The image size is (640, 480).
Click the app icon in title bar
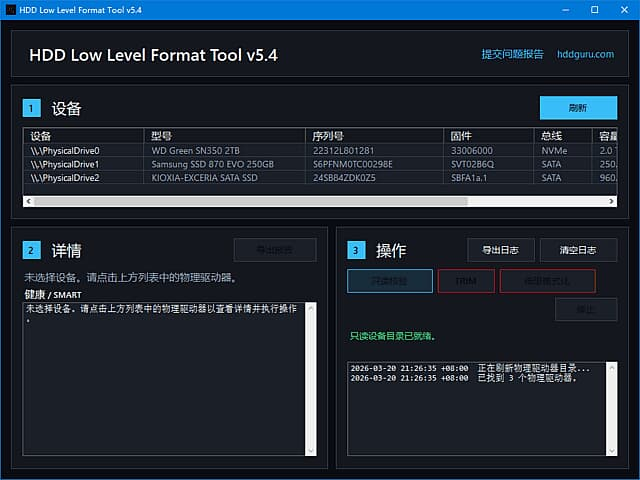point(10,9)
